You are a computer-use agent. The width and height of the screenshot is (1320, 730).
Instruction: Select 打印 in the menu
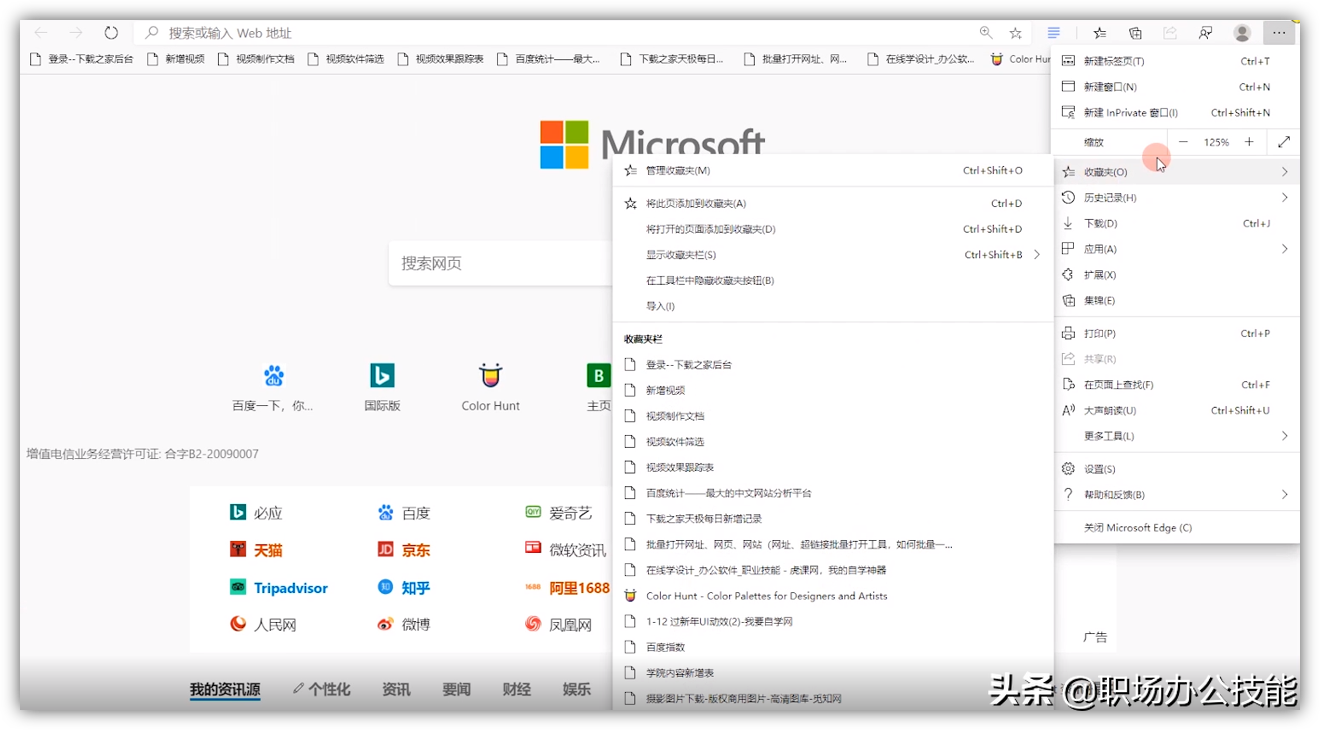point(1176,333)
